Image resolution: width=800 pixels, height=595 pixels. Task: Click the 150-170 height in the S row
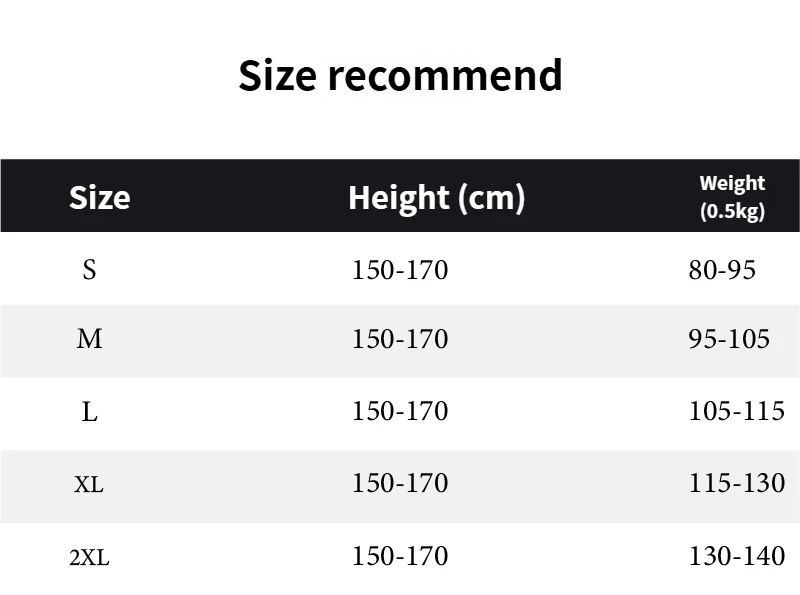point(400,270)
